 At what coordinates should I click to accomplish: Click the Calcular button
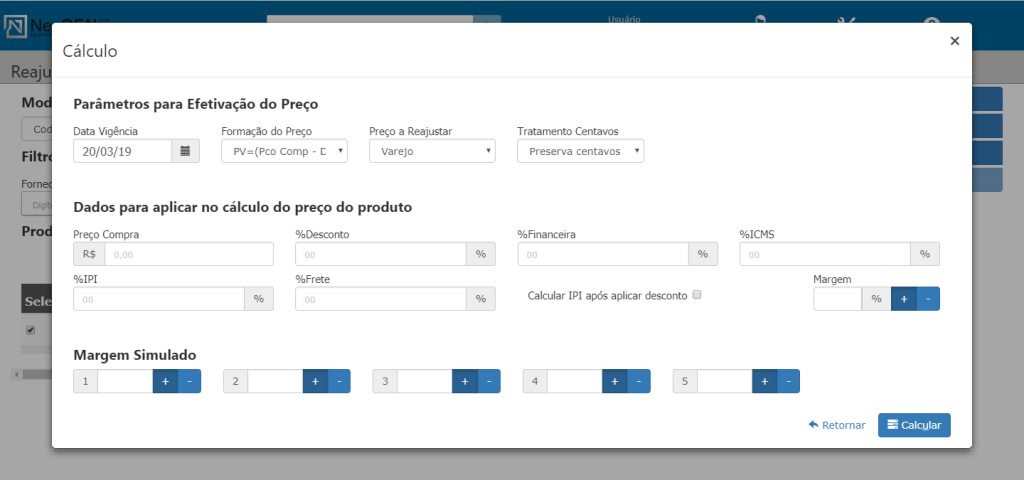pos(914,425)
